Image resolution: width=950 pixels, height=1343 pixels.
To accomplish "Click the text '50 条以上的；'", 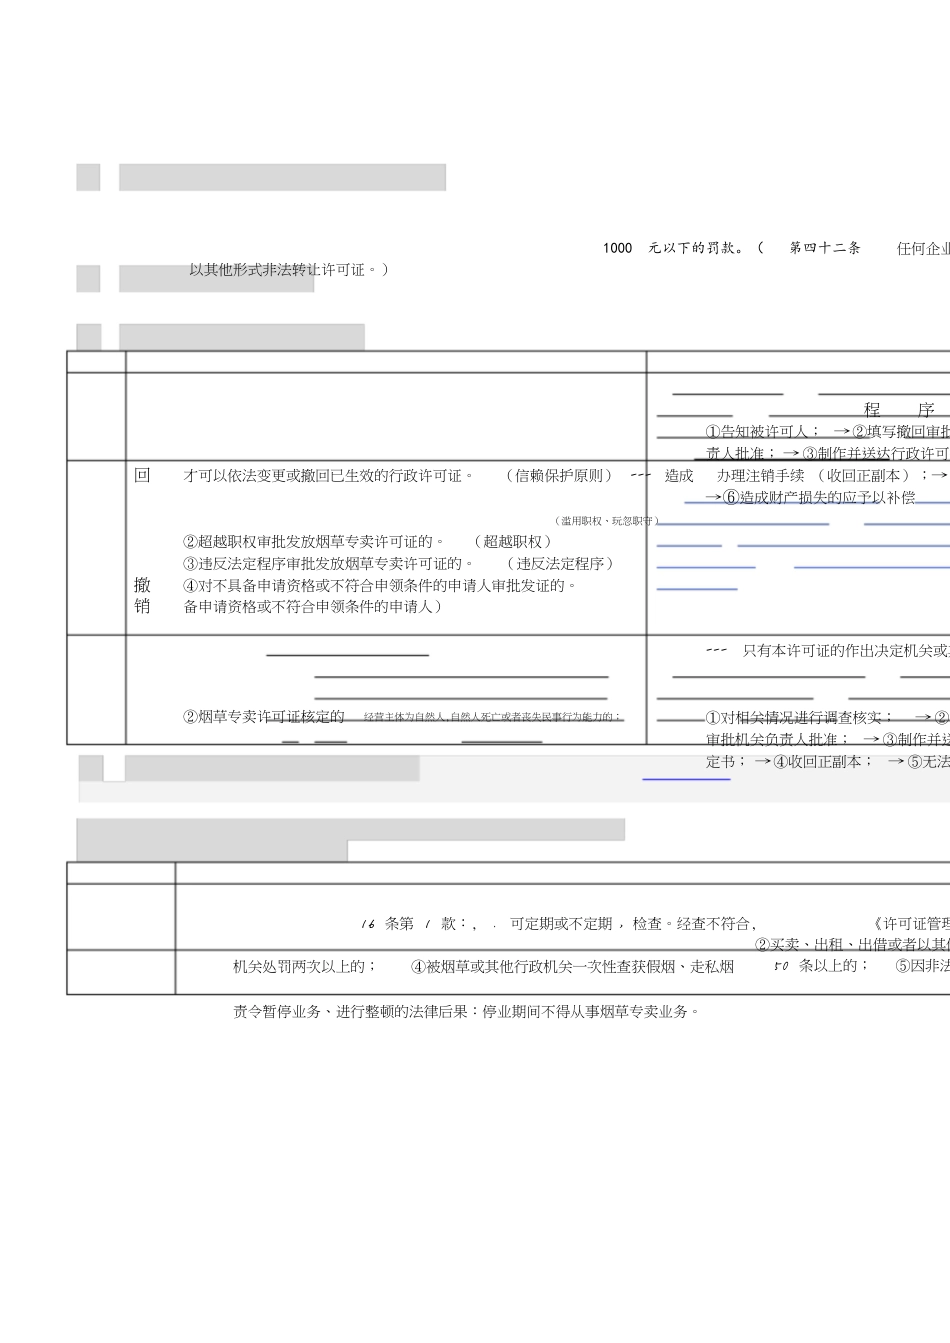I will point(822,966).
